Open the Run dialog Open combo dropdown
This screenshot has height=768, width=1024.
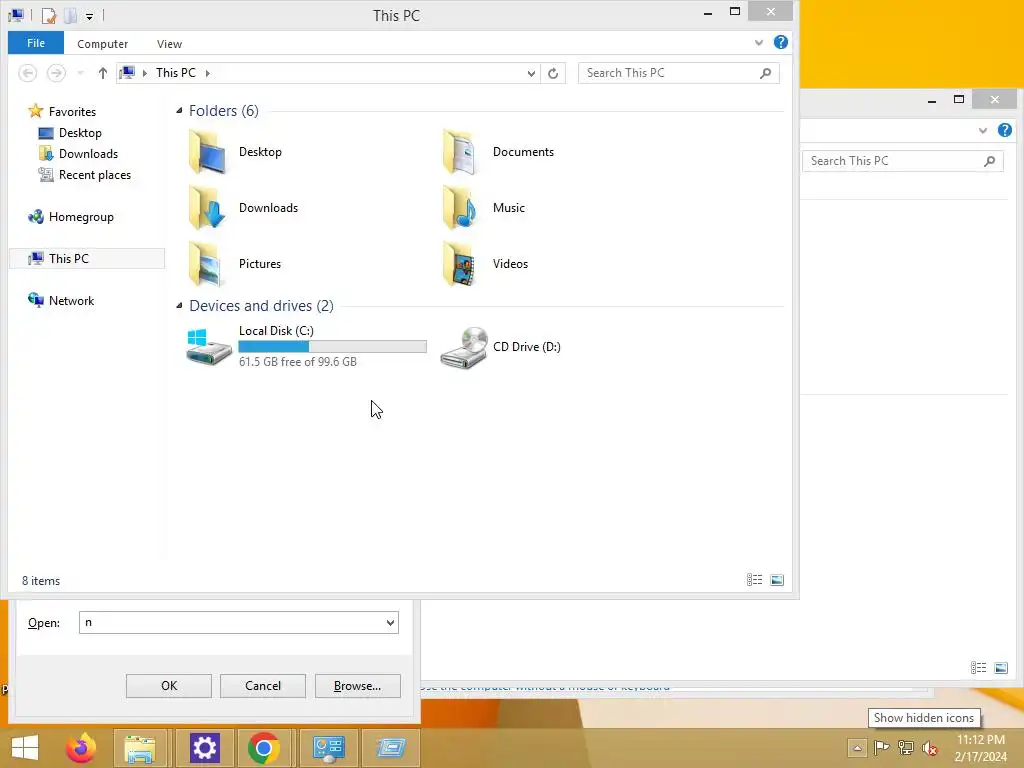(391, 622)
